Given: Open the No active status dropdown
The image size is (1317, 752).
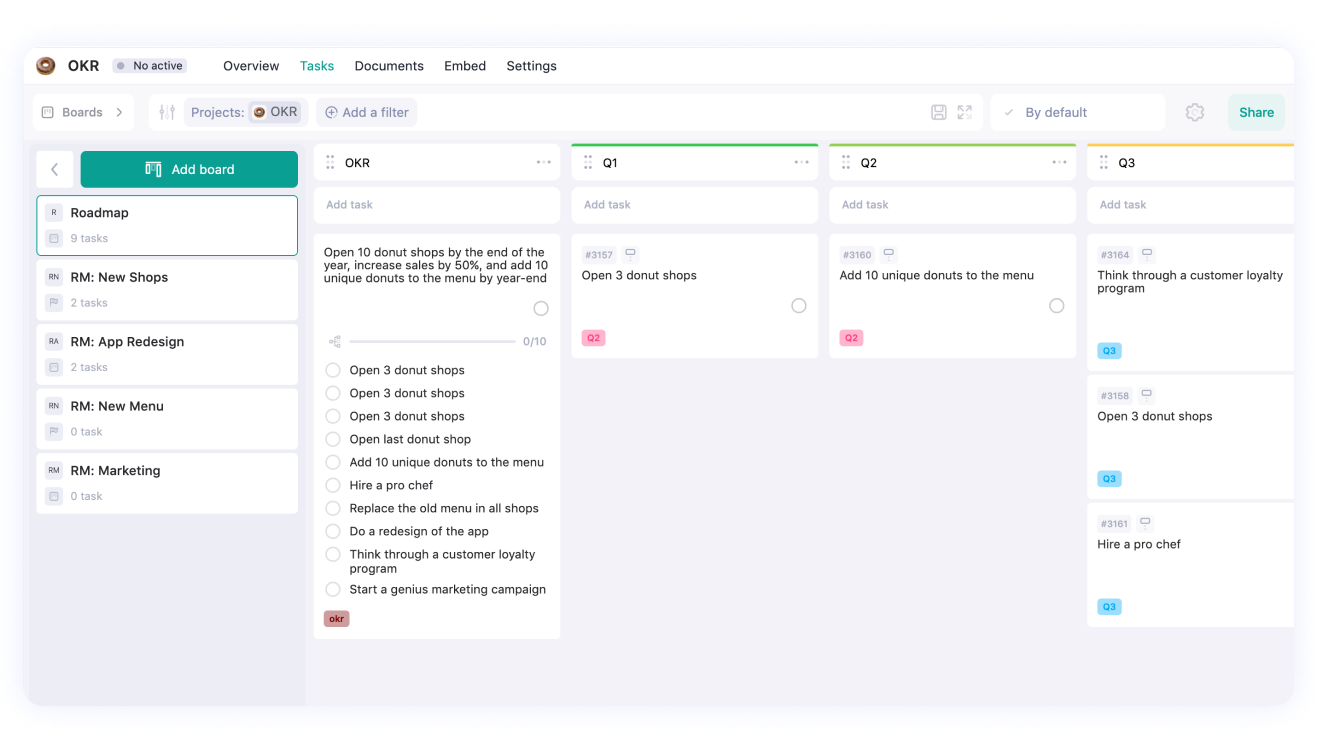Looking at the screenshot, I should pos(149,66).
